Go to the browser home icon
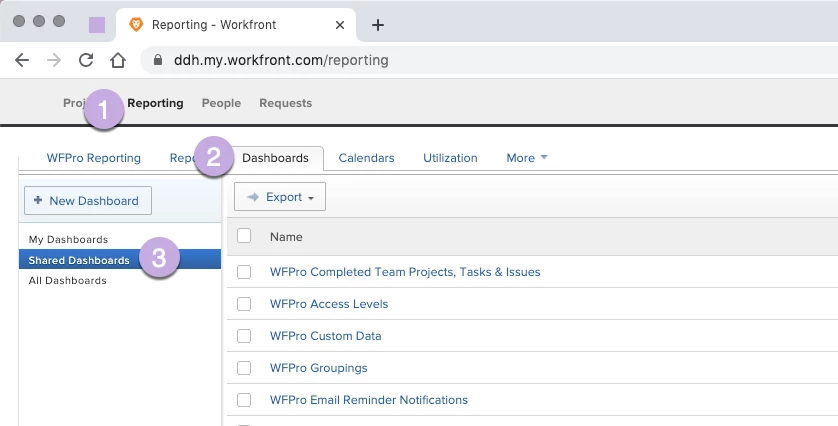 point(118,60)
